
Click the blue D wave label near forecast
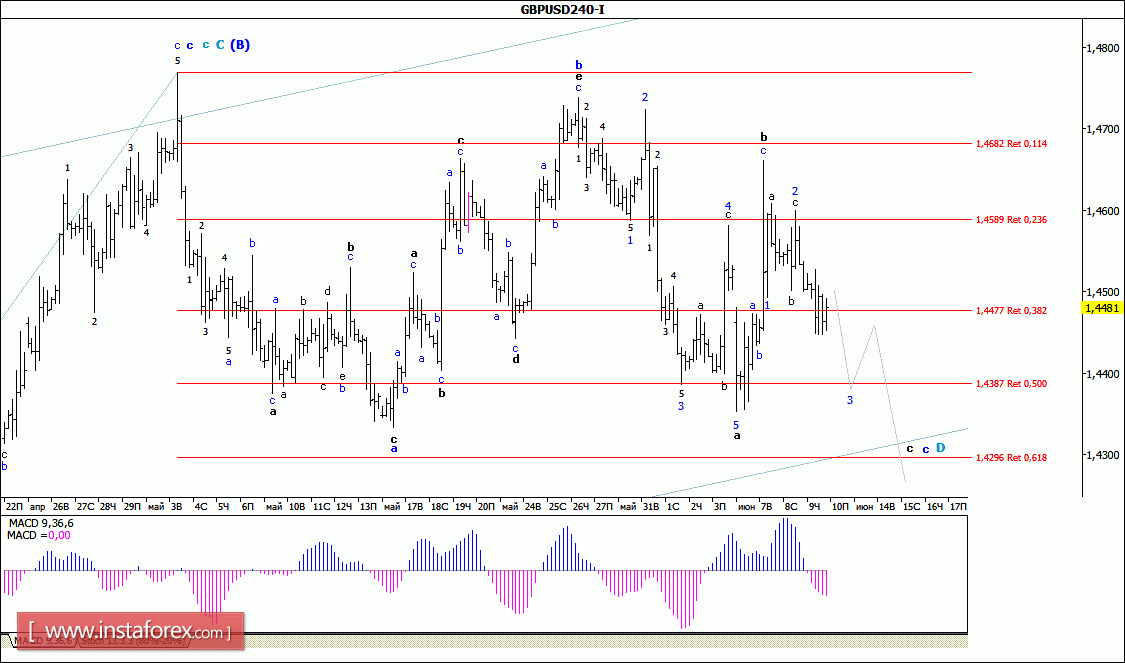(941, 449)
